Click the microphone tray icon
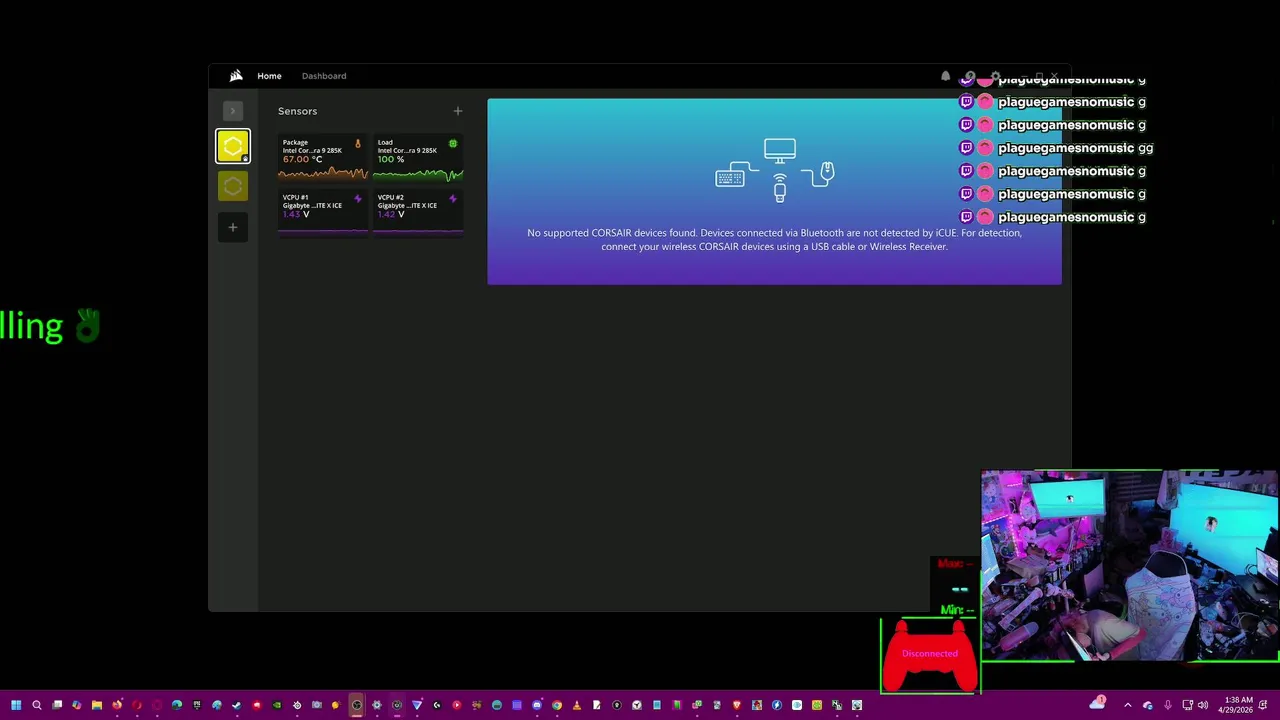Screen dimensions: 1280x720 point(1167,705)
